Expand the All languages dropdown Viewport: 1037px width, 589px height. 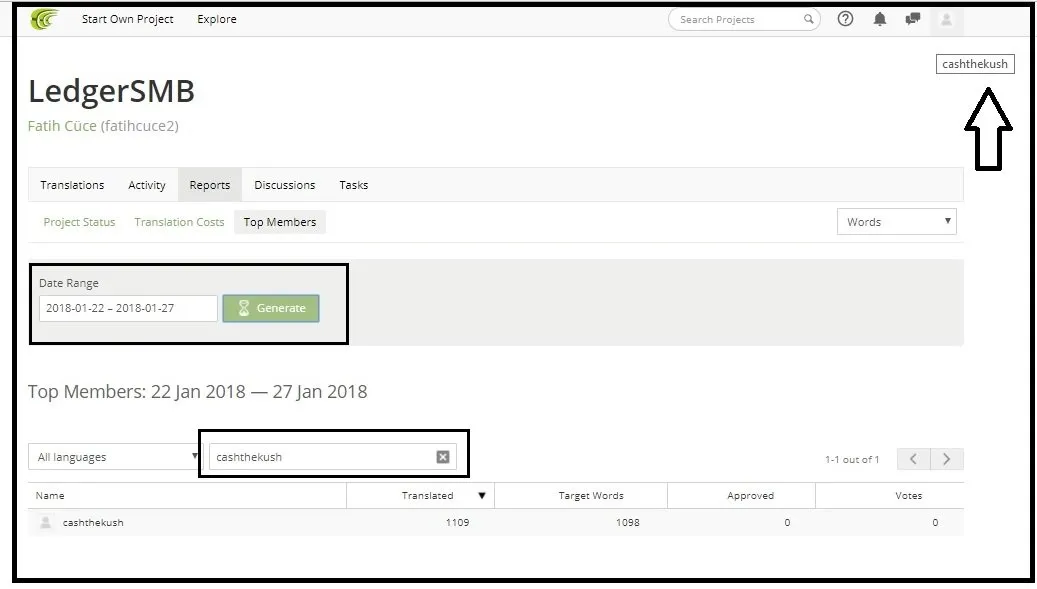[x=114, y=457]
